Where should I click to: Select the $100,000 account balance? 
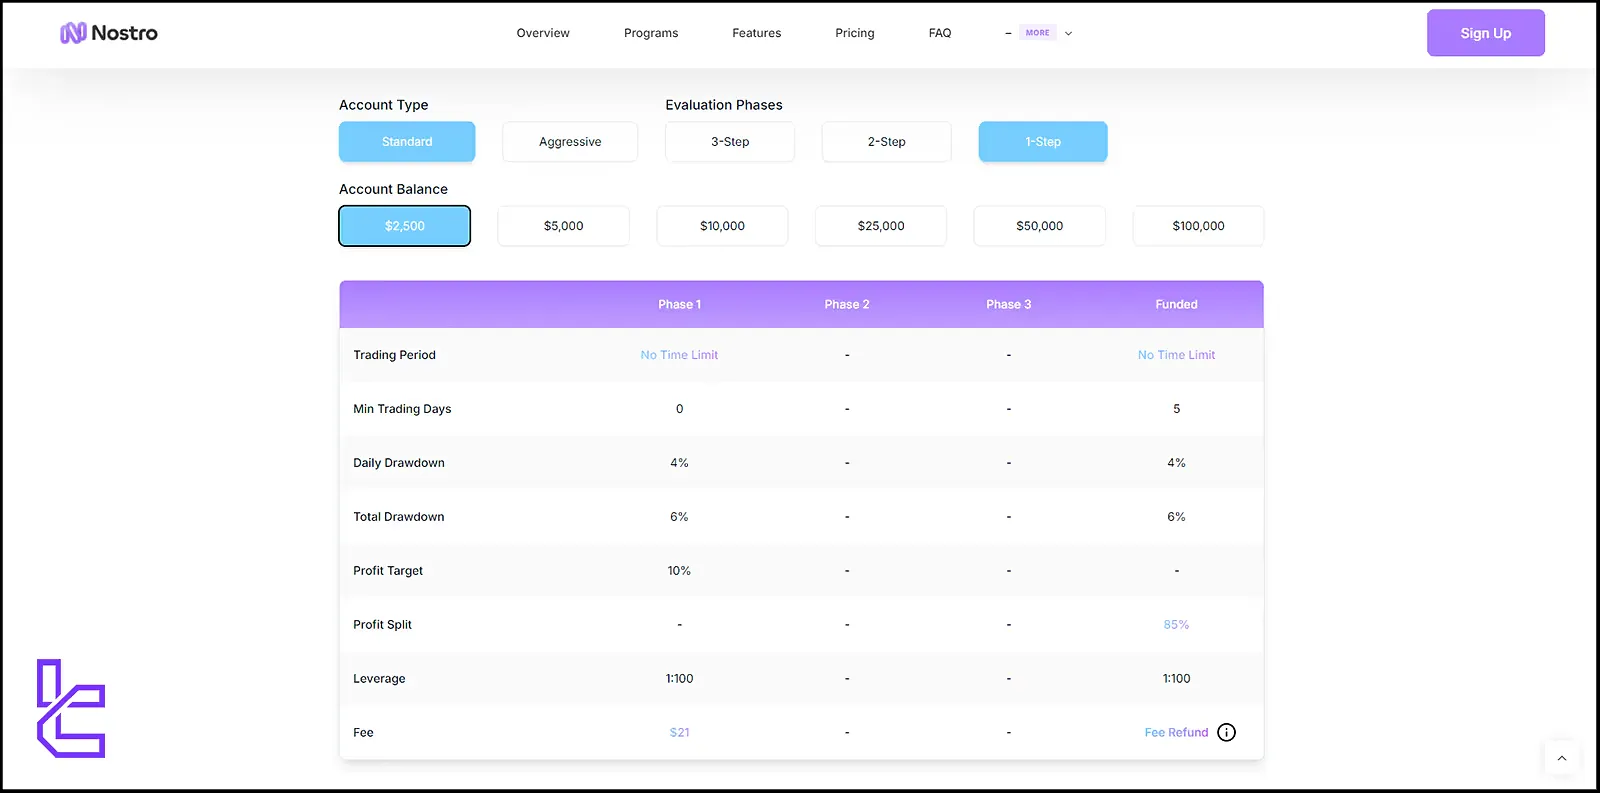click(x=1198, y=226)
